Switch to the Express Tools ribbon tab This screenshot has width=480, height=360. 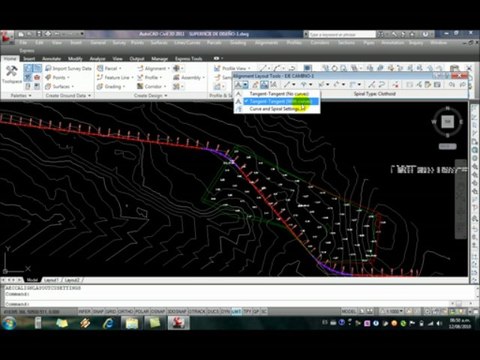(188, 59)
